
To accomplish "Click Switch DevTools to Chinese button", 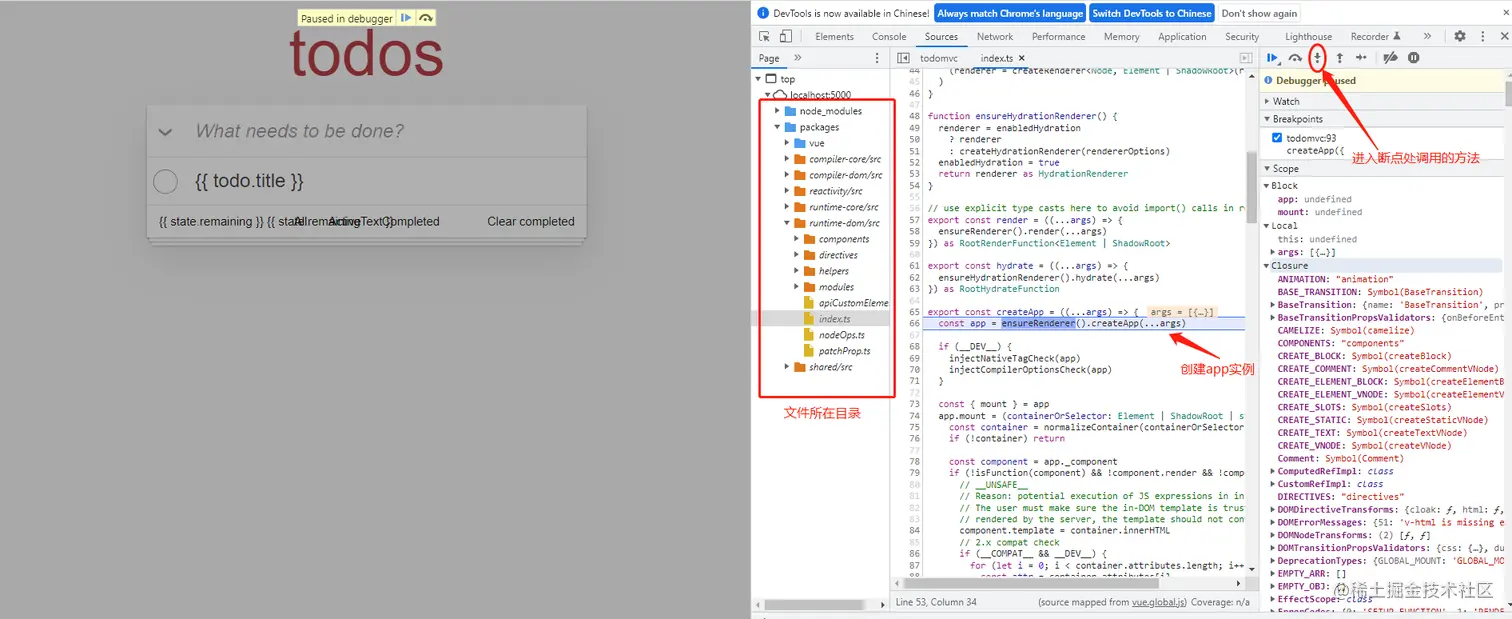I will [1152, 13].
